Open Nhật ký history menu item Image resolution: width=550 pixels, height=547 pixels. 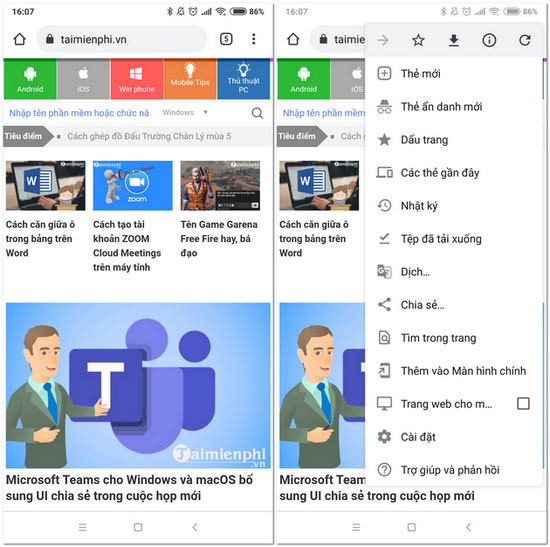[454, 206]
